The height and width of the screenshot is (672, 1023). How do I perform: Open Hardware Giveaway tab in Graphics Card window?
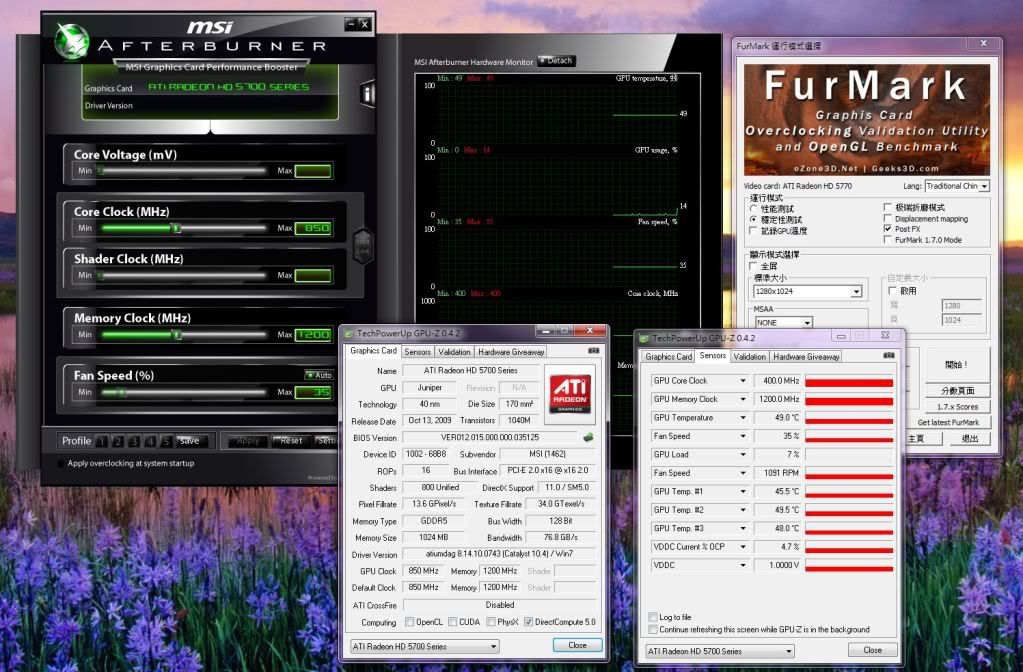(x=511, y=352)
